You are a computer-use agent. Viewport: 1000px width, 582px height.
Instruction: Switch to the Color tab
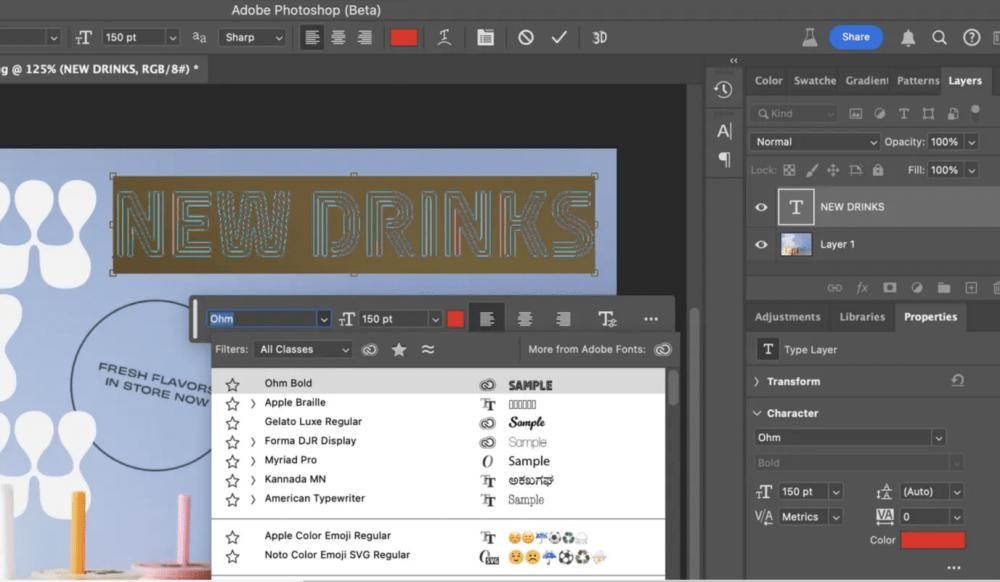point(768,81)
